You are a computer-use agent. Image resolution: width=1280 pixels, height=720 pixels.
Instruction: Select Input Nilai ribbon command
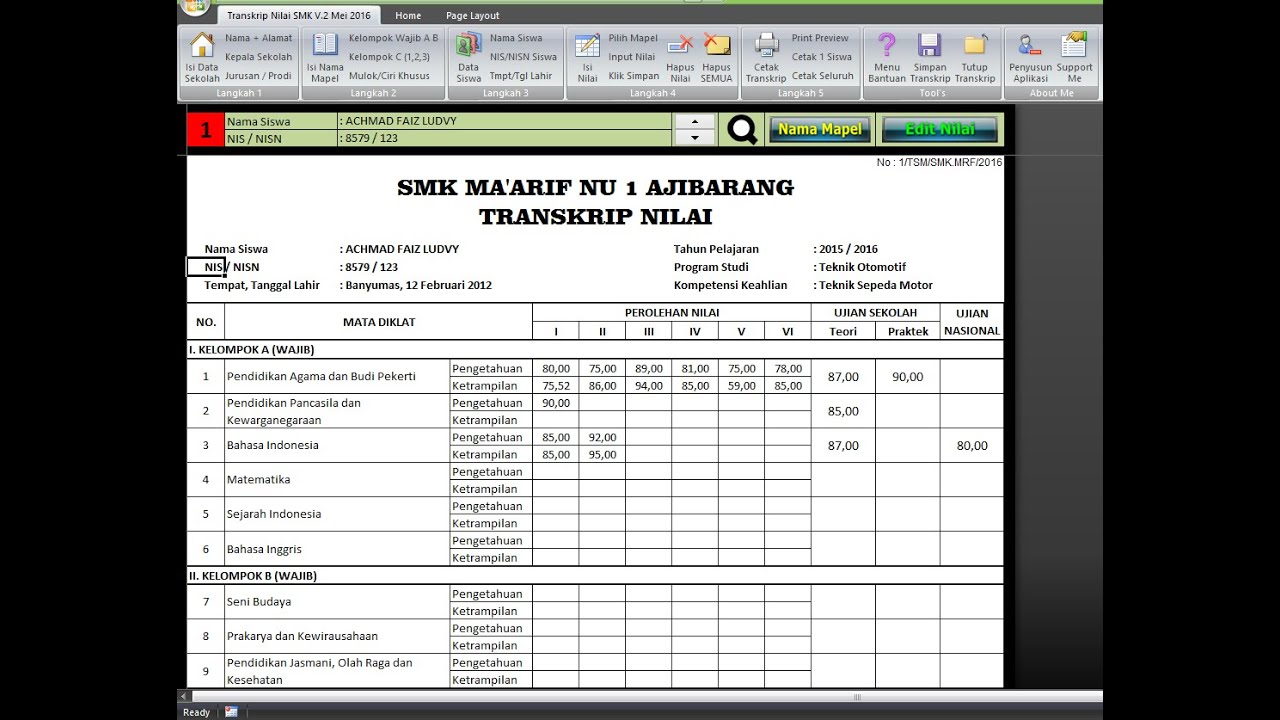click(x=632, y=57)
